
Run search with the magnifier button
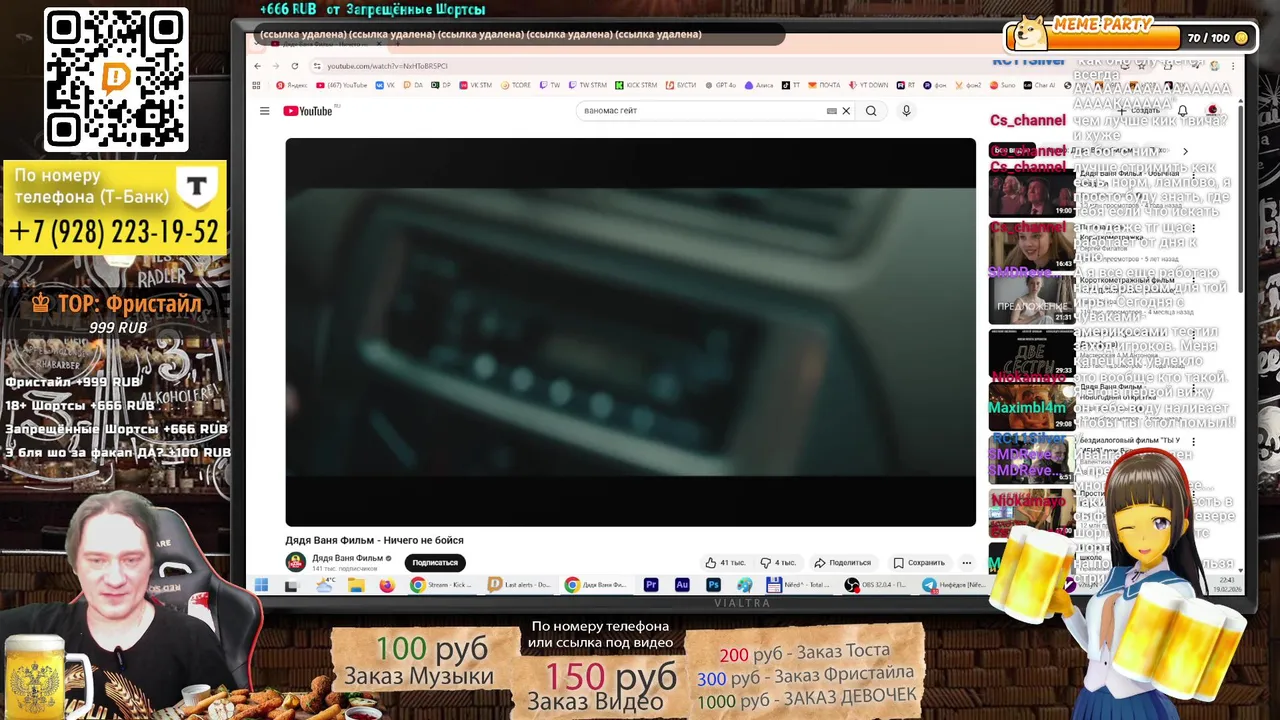tap(871, 111)
